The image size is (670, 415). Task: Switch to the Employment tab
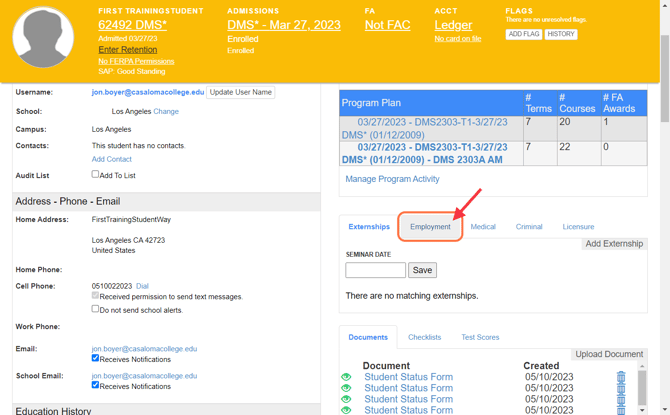tap(430, 227)
